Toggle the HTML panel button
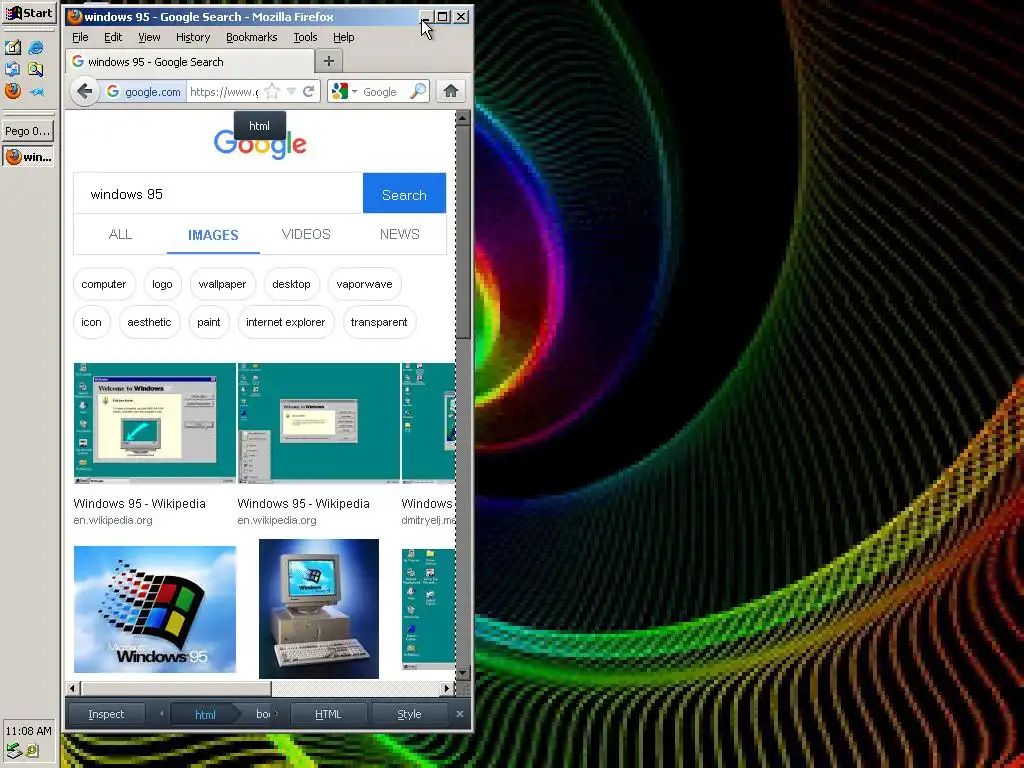 328,714
